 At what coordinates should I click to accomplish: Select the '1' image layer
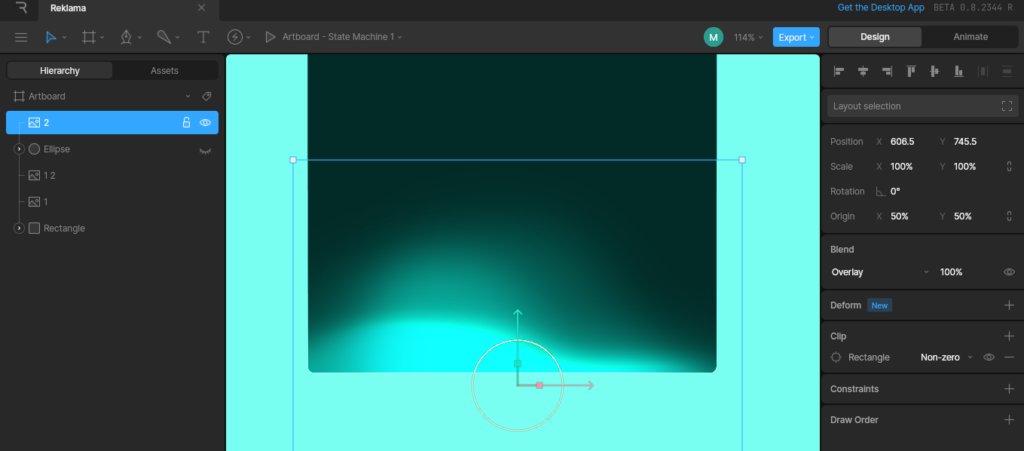point(112,202)
